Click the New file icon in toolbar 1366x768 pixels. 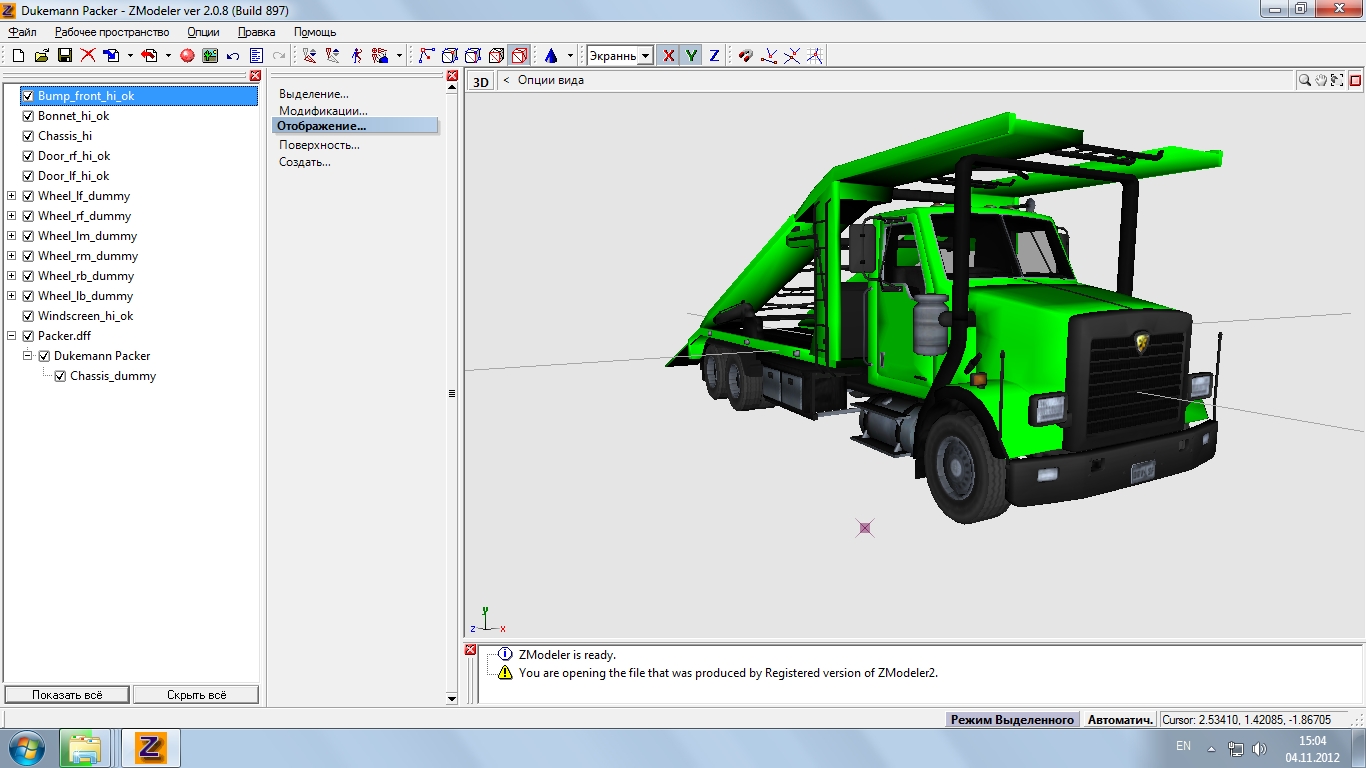(18, 56)
